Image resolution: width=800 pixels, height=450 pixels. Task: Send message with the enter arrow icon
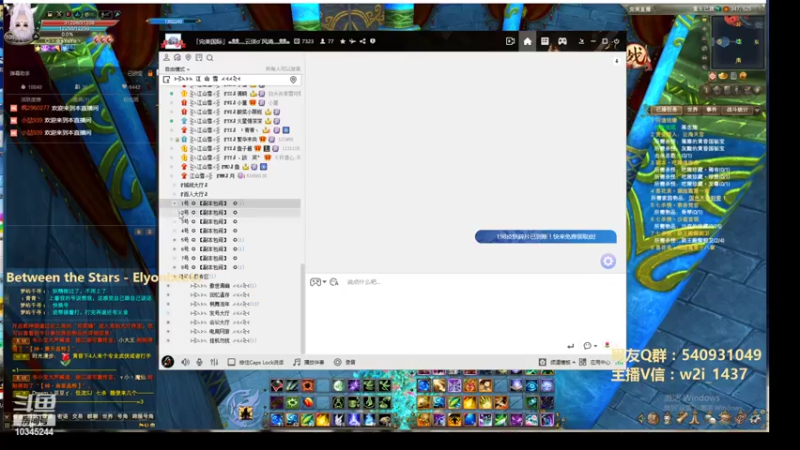coord(570,346)
